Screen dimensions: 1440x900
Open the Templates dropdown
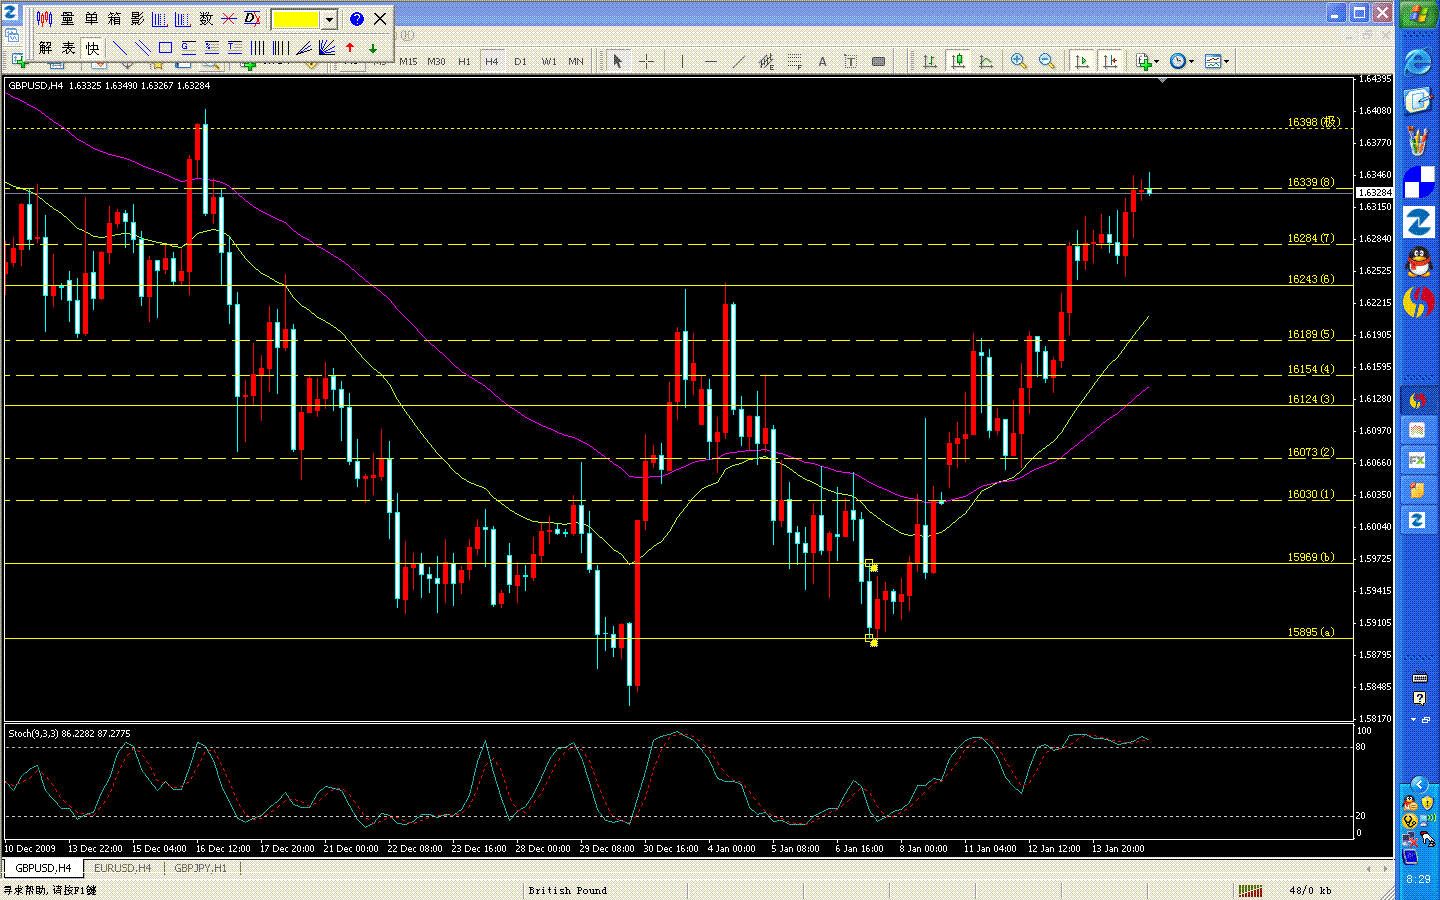(1217, 62)
